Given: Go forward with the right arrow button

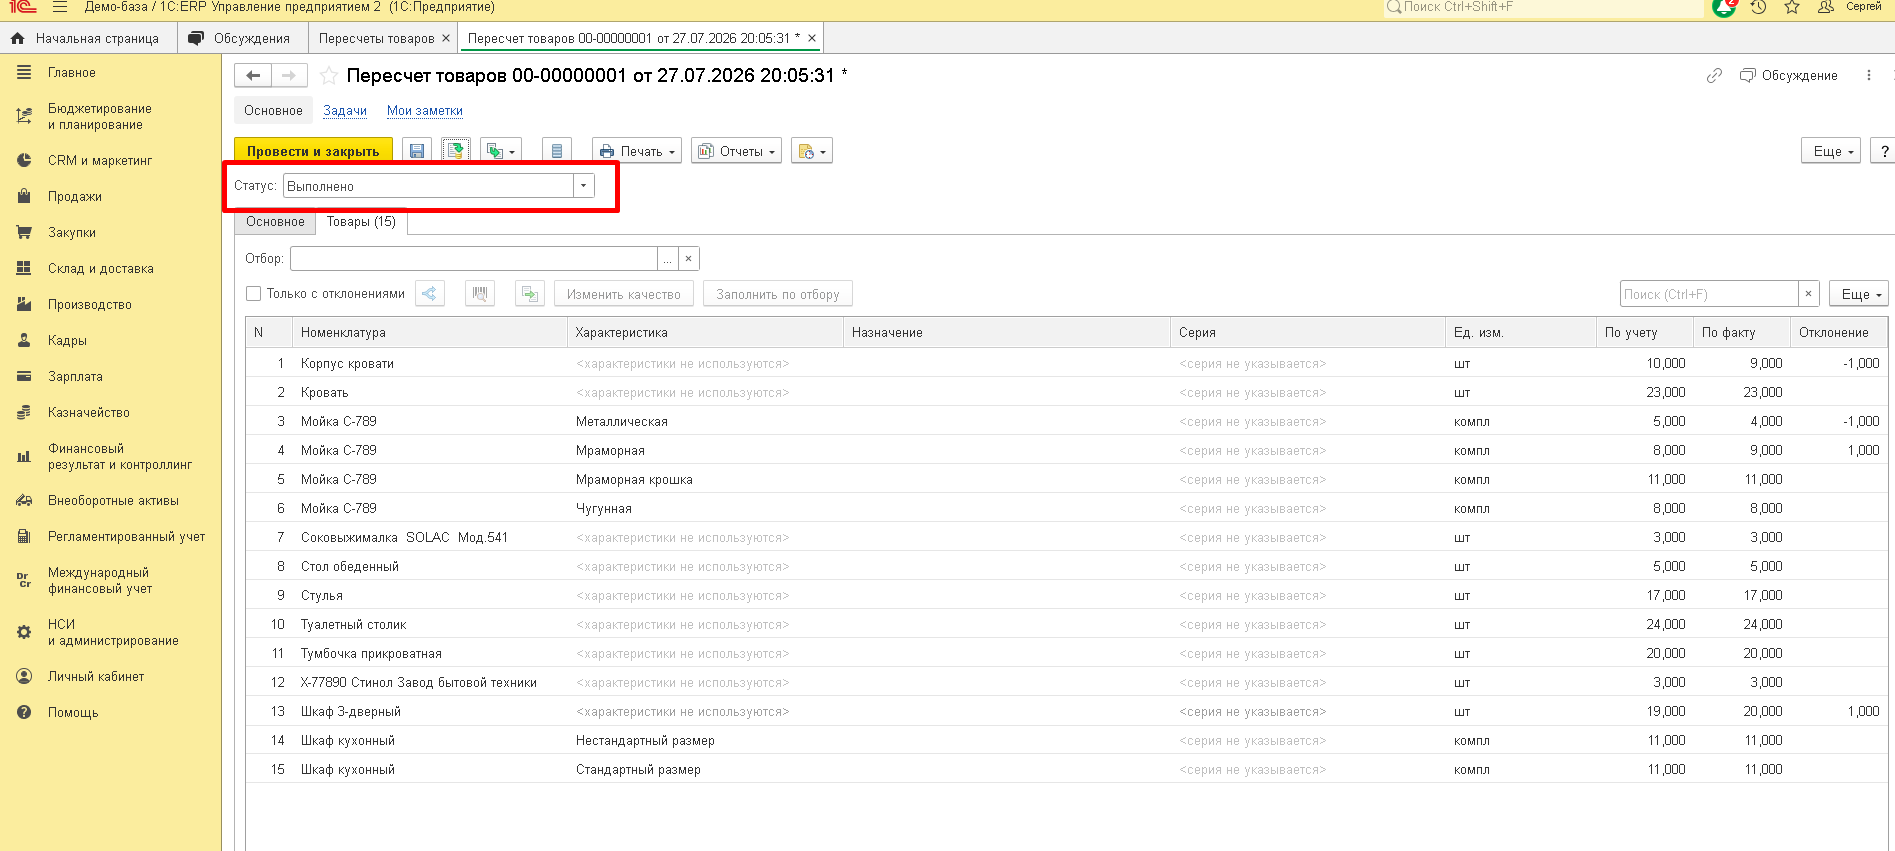Looking at the screenshot, I should 289,76.
